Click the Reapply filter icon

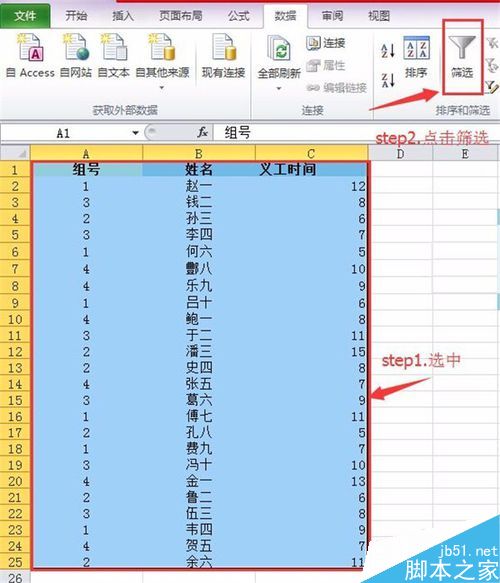click(x=492, y=65)
